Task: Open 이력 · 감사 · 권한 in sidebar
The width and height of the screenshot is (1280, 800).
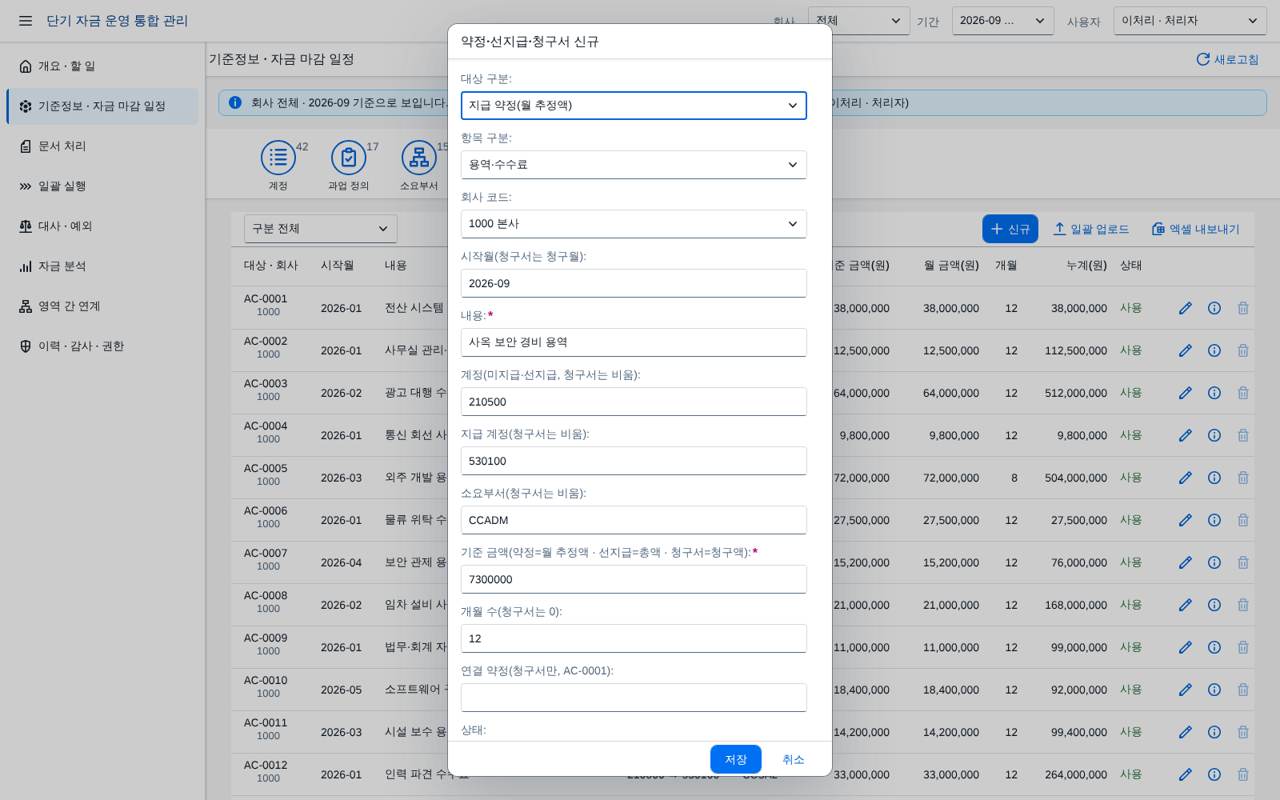Action: [102, 346]
